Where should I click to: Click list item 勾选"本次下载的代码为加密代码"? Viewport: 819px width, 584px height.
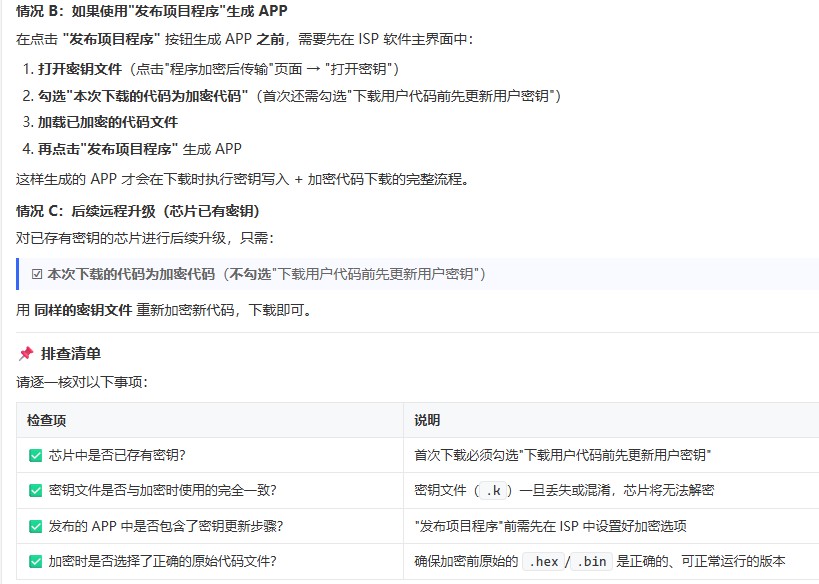click(x=292, y=96)
